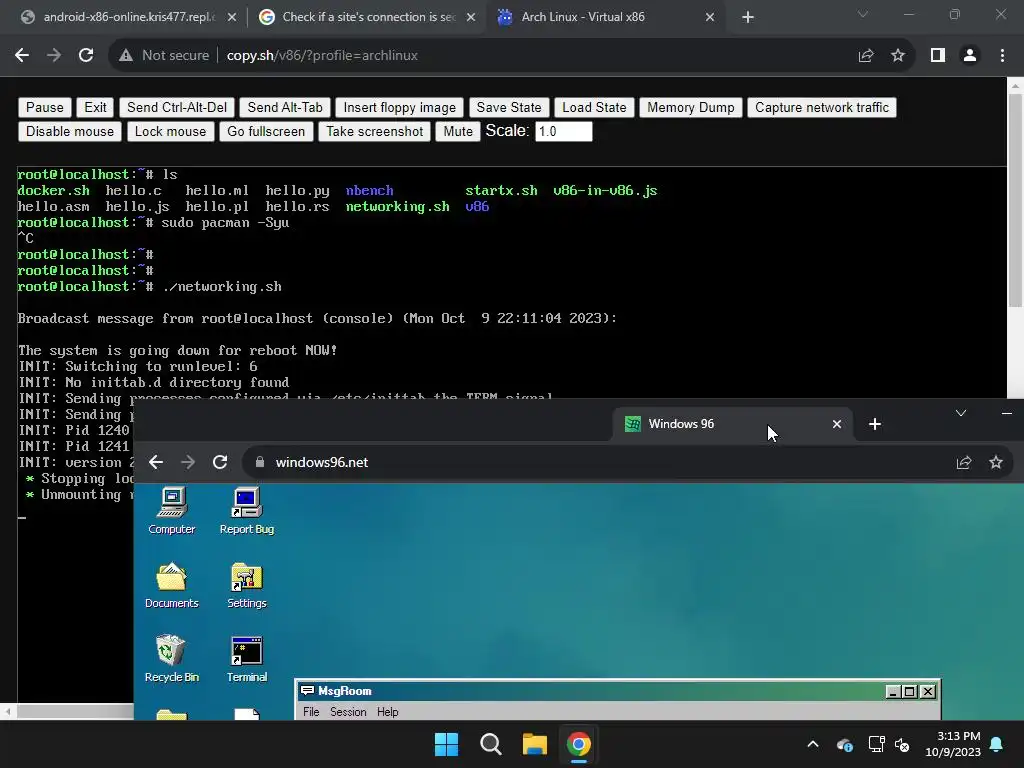Open MsgRoom File menu
This screenshot has height=768, width=1024.
coord(312,712)
